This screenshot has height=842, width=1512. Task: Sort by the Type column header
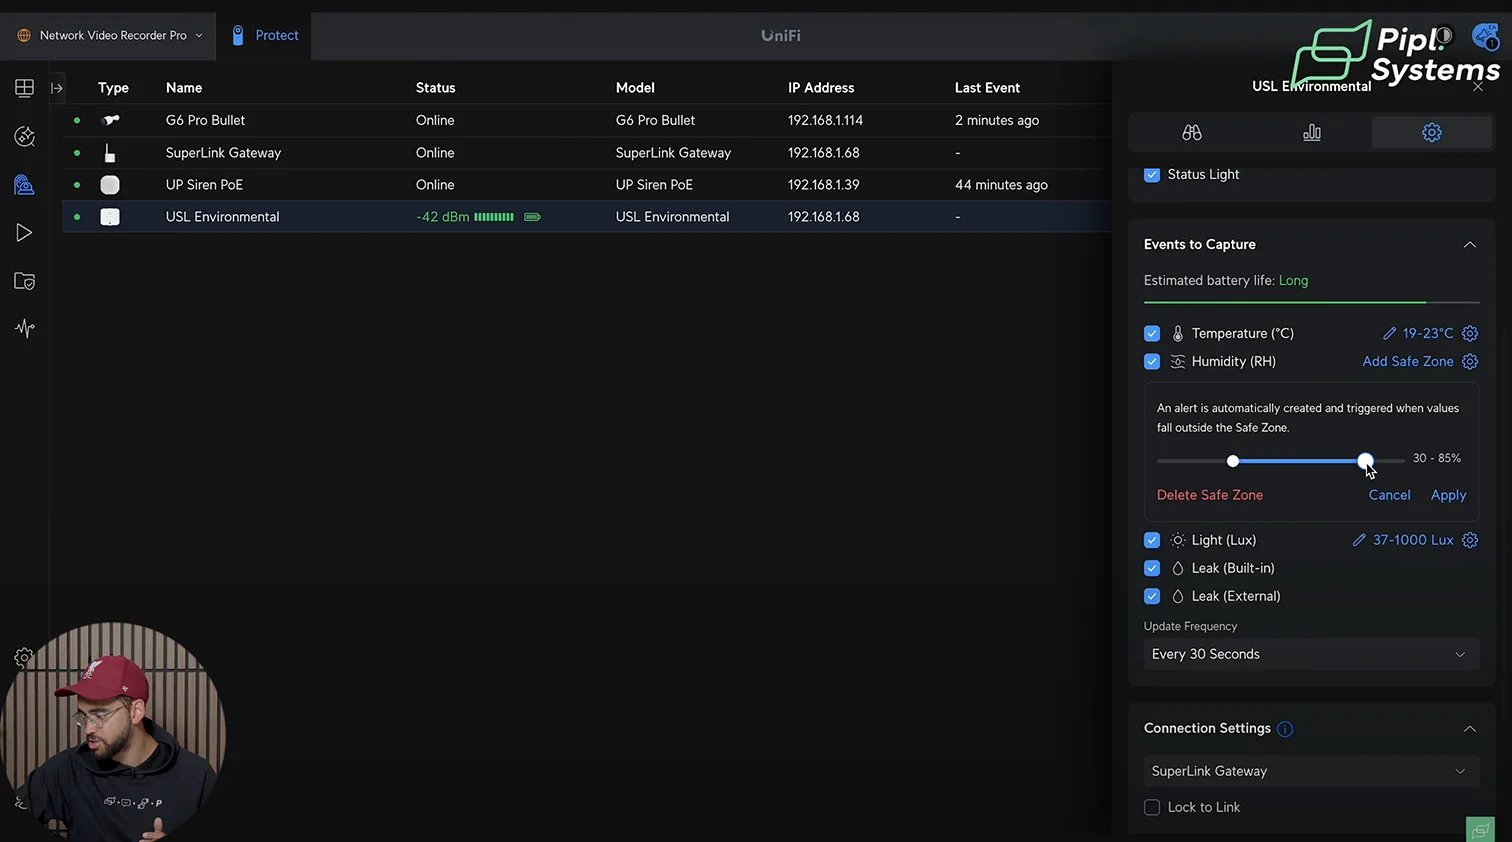113,88
